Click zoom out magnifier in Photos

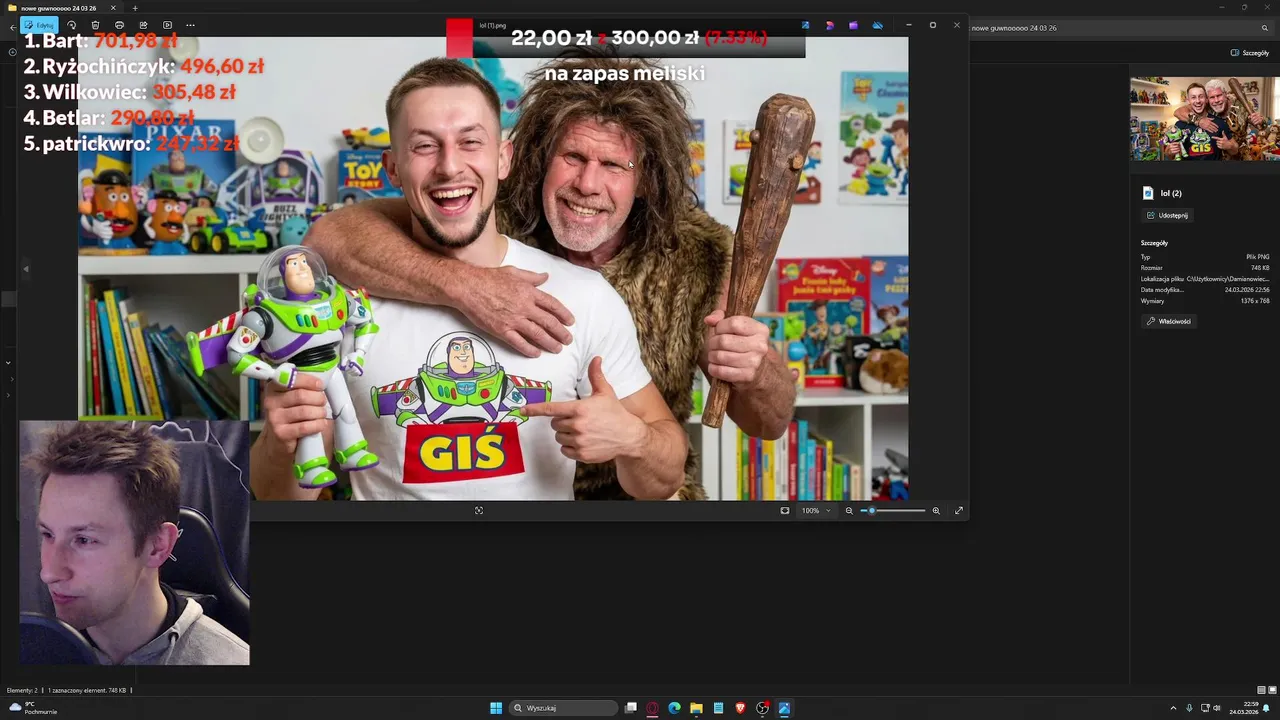(x=849, y=510)
